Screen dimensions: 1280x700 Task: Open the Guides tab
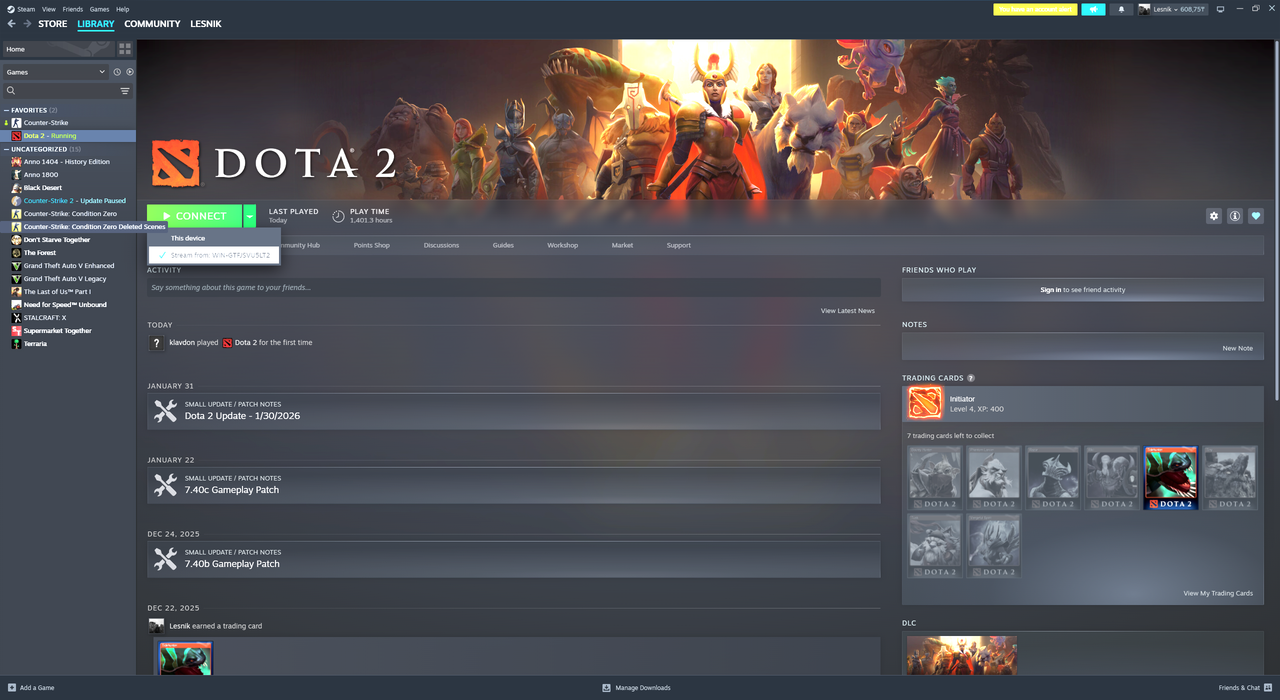point(503,245)
